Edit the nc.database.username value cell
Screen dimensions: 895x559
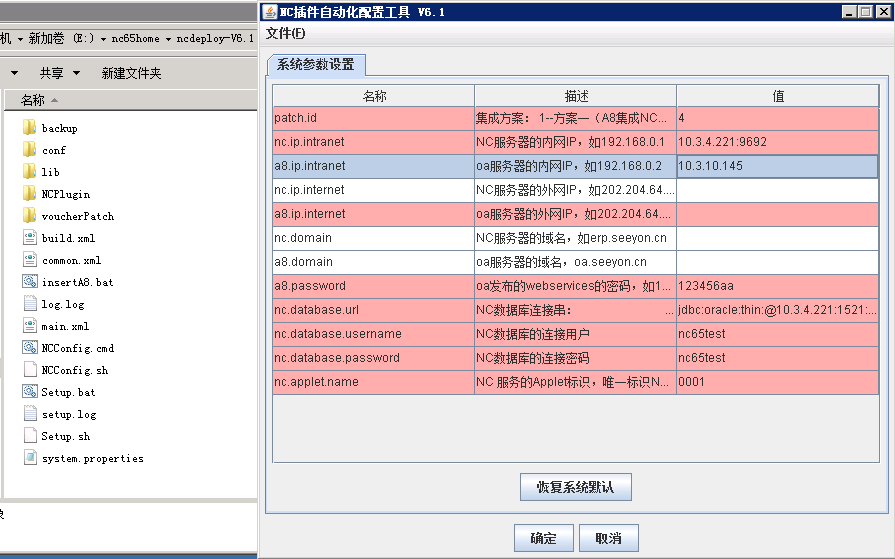(x=777, y=334)
